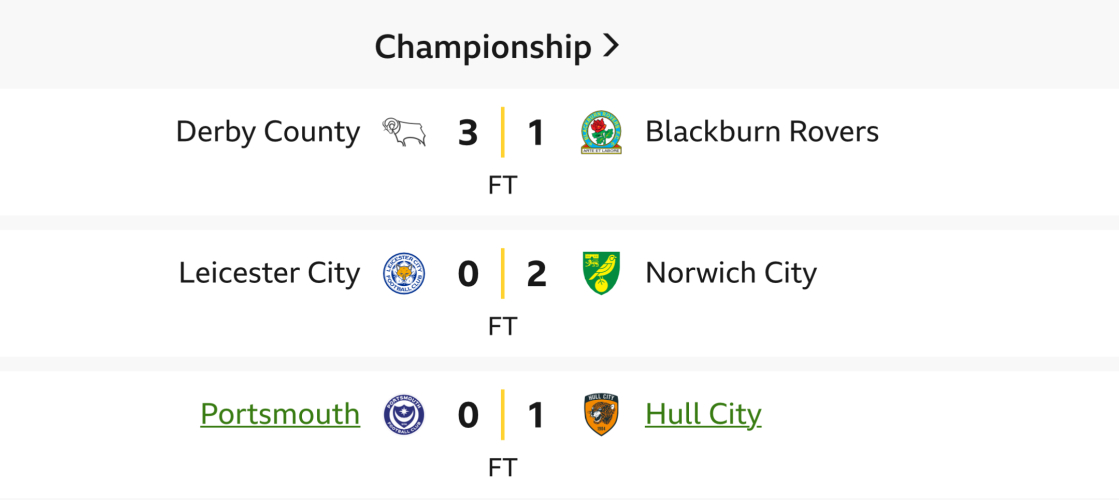Expand the chevron next to Championship
This screenshot has width=1119, height=500.
point(612,46)
